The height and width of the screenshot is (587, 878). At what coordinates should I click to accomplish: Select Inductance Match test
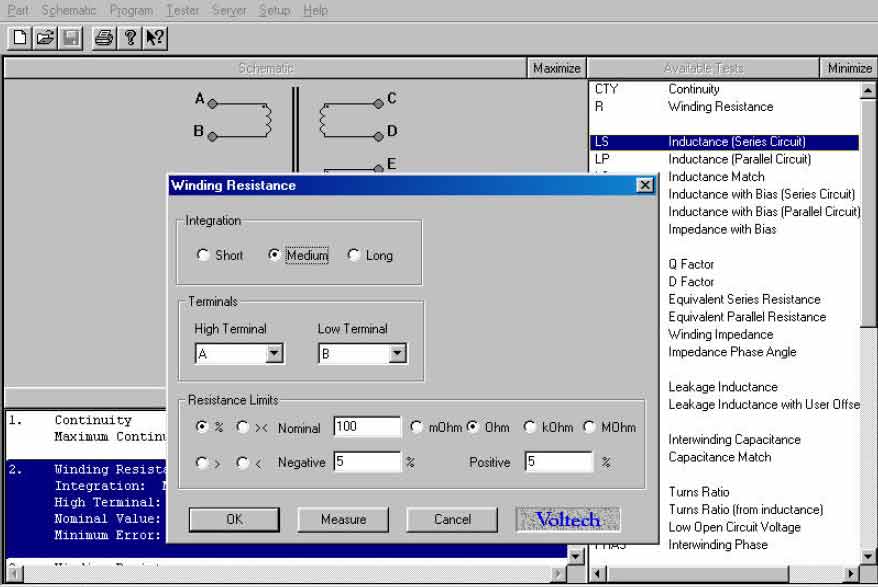716,176
